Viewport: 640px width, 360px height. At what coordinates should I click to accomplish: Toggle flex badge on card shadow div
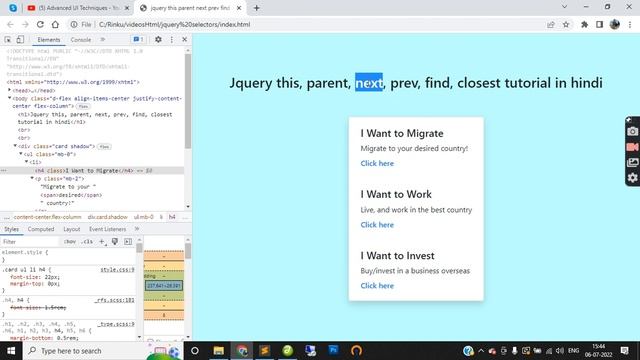pyautogui.click(x=104, y=147)
